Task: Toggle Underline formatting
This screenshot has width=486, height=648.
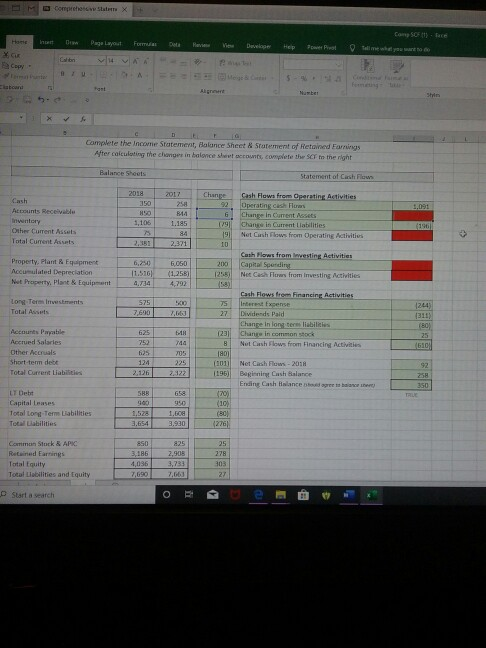Action: pos(81,75)
